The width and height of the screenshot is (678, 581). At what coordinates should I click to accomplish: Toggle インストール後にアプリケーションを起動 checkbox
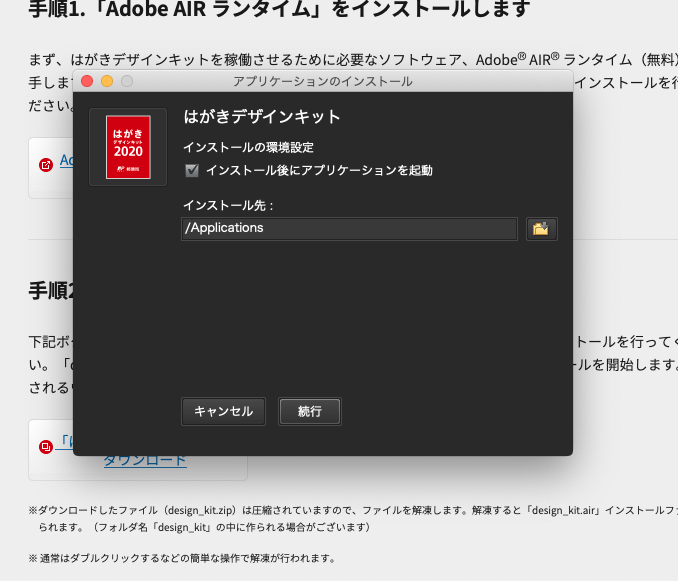click(192, 170)
